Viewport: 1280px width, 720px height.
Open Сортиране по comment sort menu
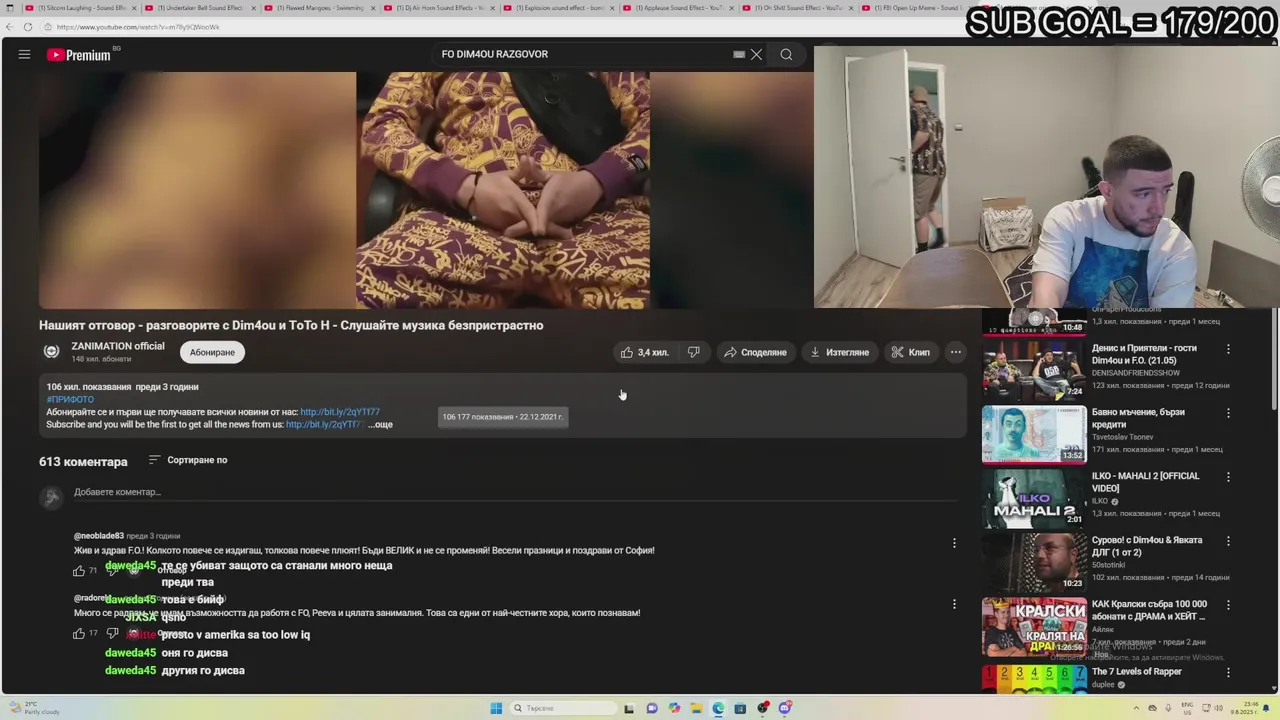188,460
